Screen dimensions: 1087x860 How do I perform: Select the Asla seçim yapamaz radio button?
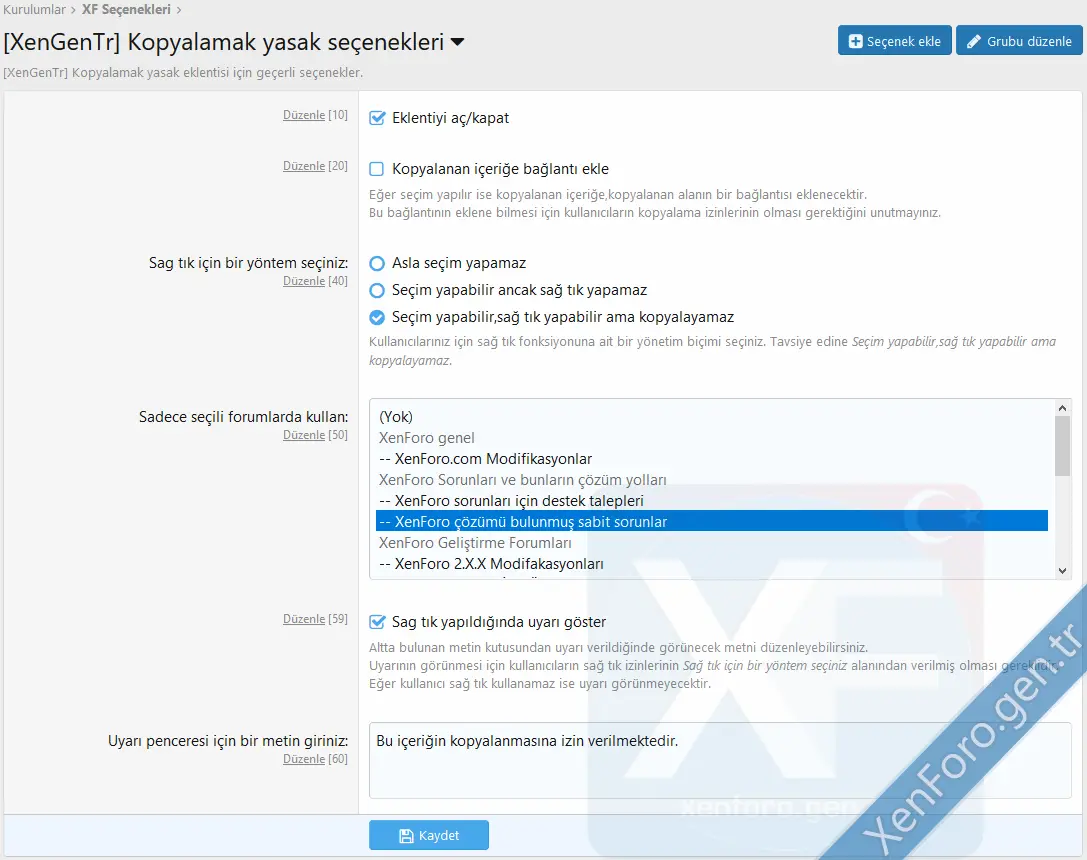click(x=376, y=264)
